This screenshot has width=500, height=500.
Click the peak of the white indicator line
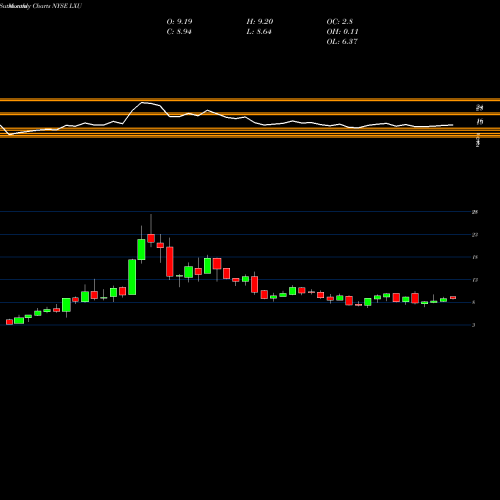coord(142,102)
